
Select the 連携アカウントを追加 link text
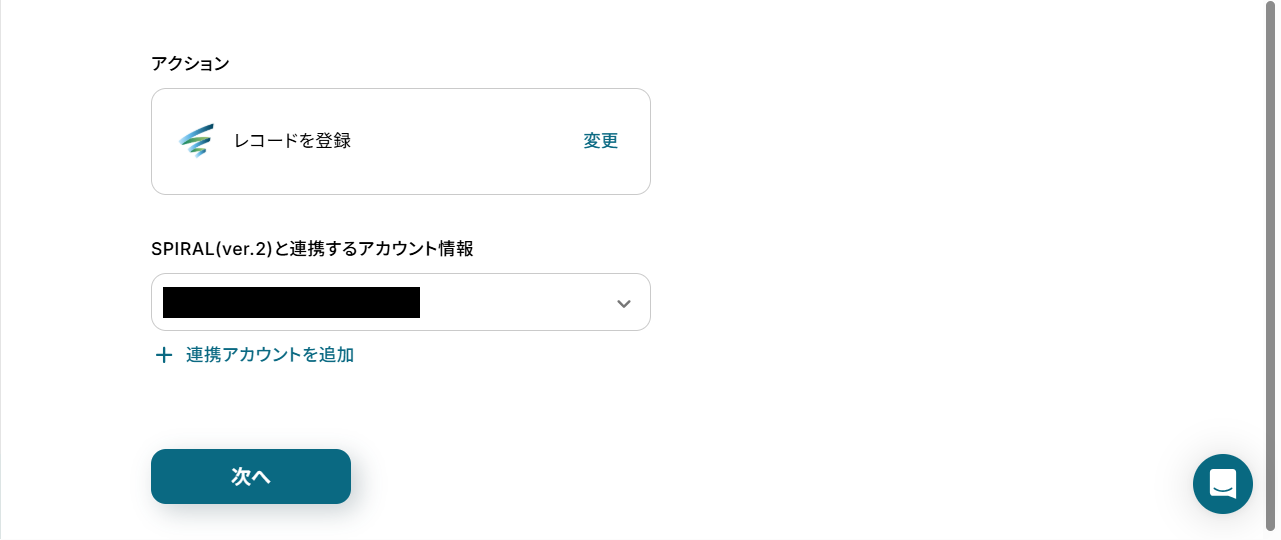coord(270,355)
